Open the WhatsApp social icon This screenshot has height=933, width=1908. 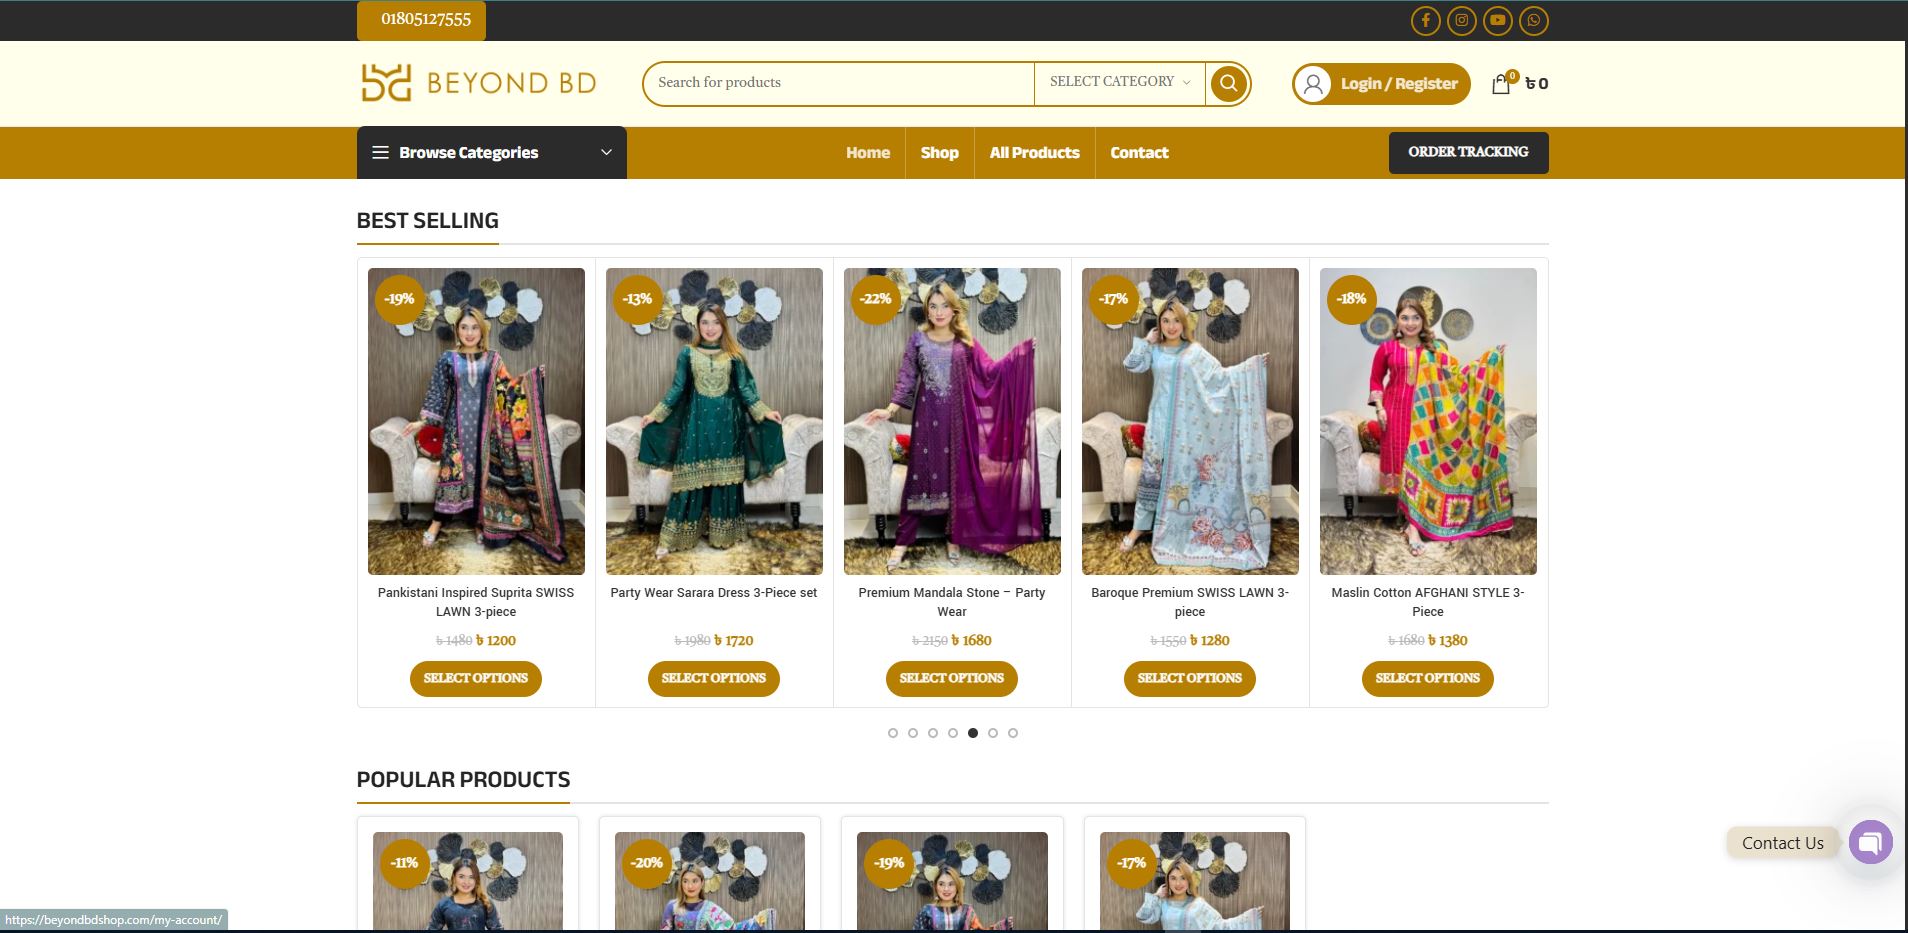(x=1533, y=21)
